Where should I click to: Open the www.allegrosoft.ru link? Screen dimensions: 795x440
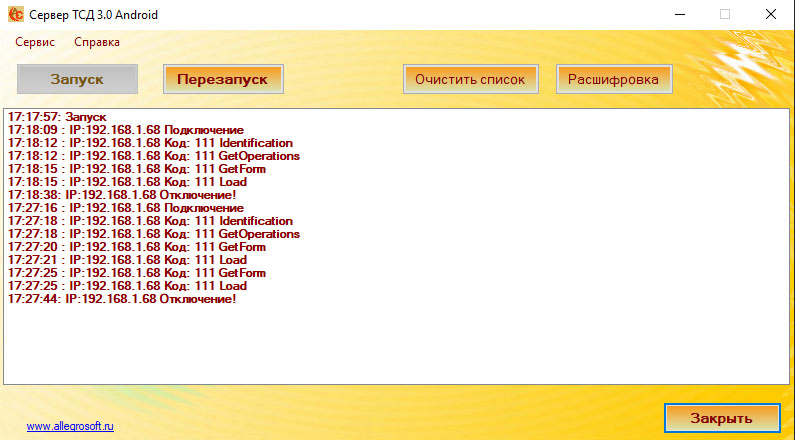point(70,426)
